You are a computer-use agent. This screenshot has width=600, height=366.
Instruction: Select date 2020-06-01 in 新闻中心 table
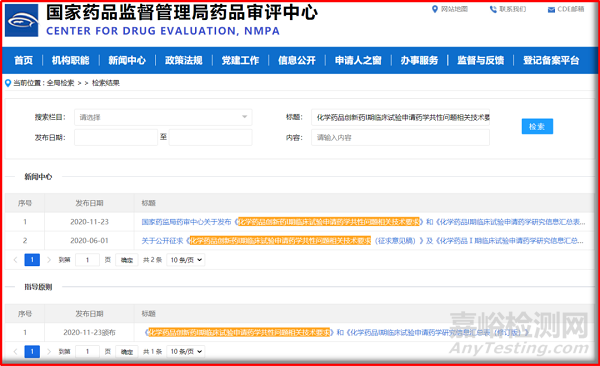click(x=90, y=240)
